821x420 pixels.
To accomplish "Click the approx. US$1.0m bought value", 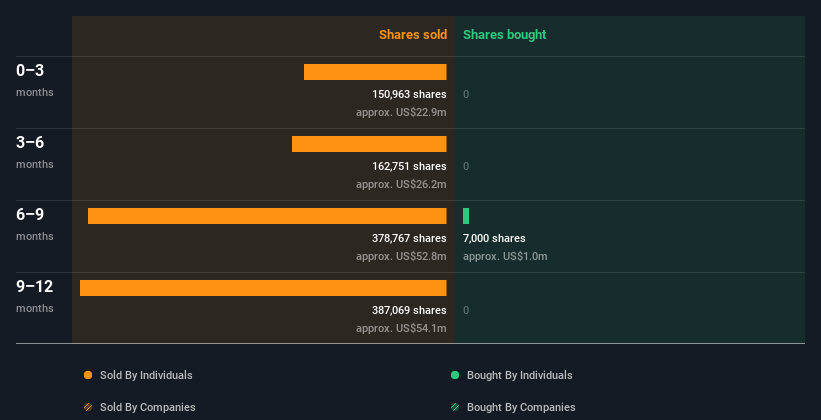I will (x=505, y=257).
